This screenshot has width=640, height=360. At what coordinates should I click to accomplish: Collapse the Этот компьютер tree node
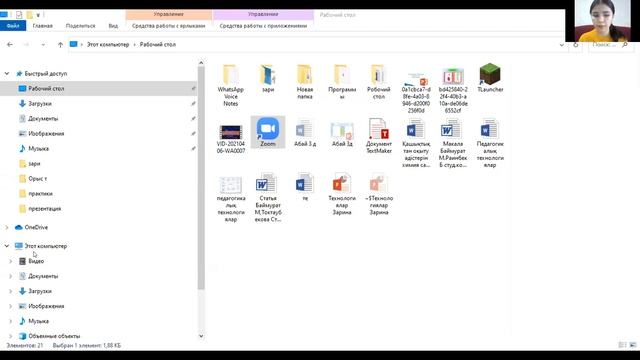(x=7, y=246)
